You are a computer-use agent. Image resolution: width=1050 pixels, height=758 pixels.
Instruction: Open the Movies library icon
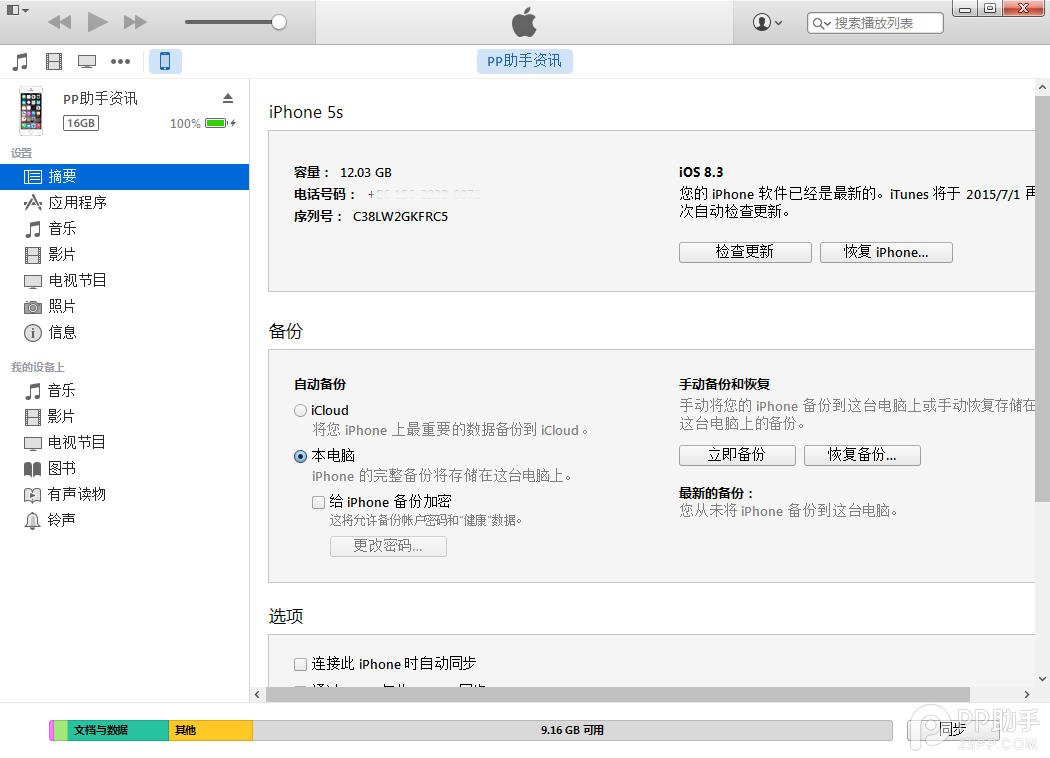[53, 61]
